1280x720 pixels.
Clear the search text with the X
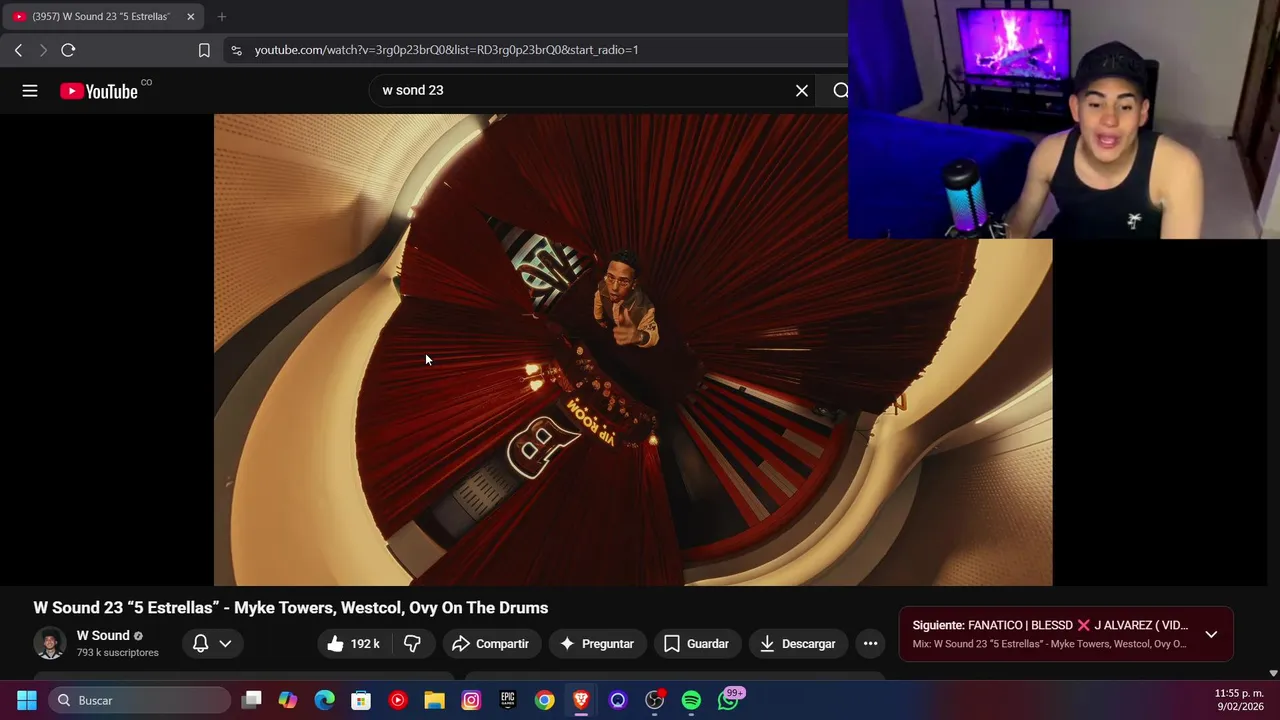(x=802, y=90)
